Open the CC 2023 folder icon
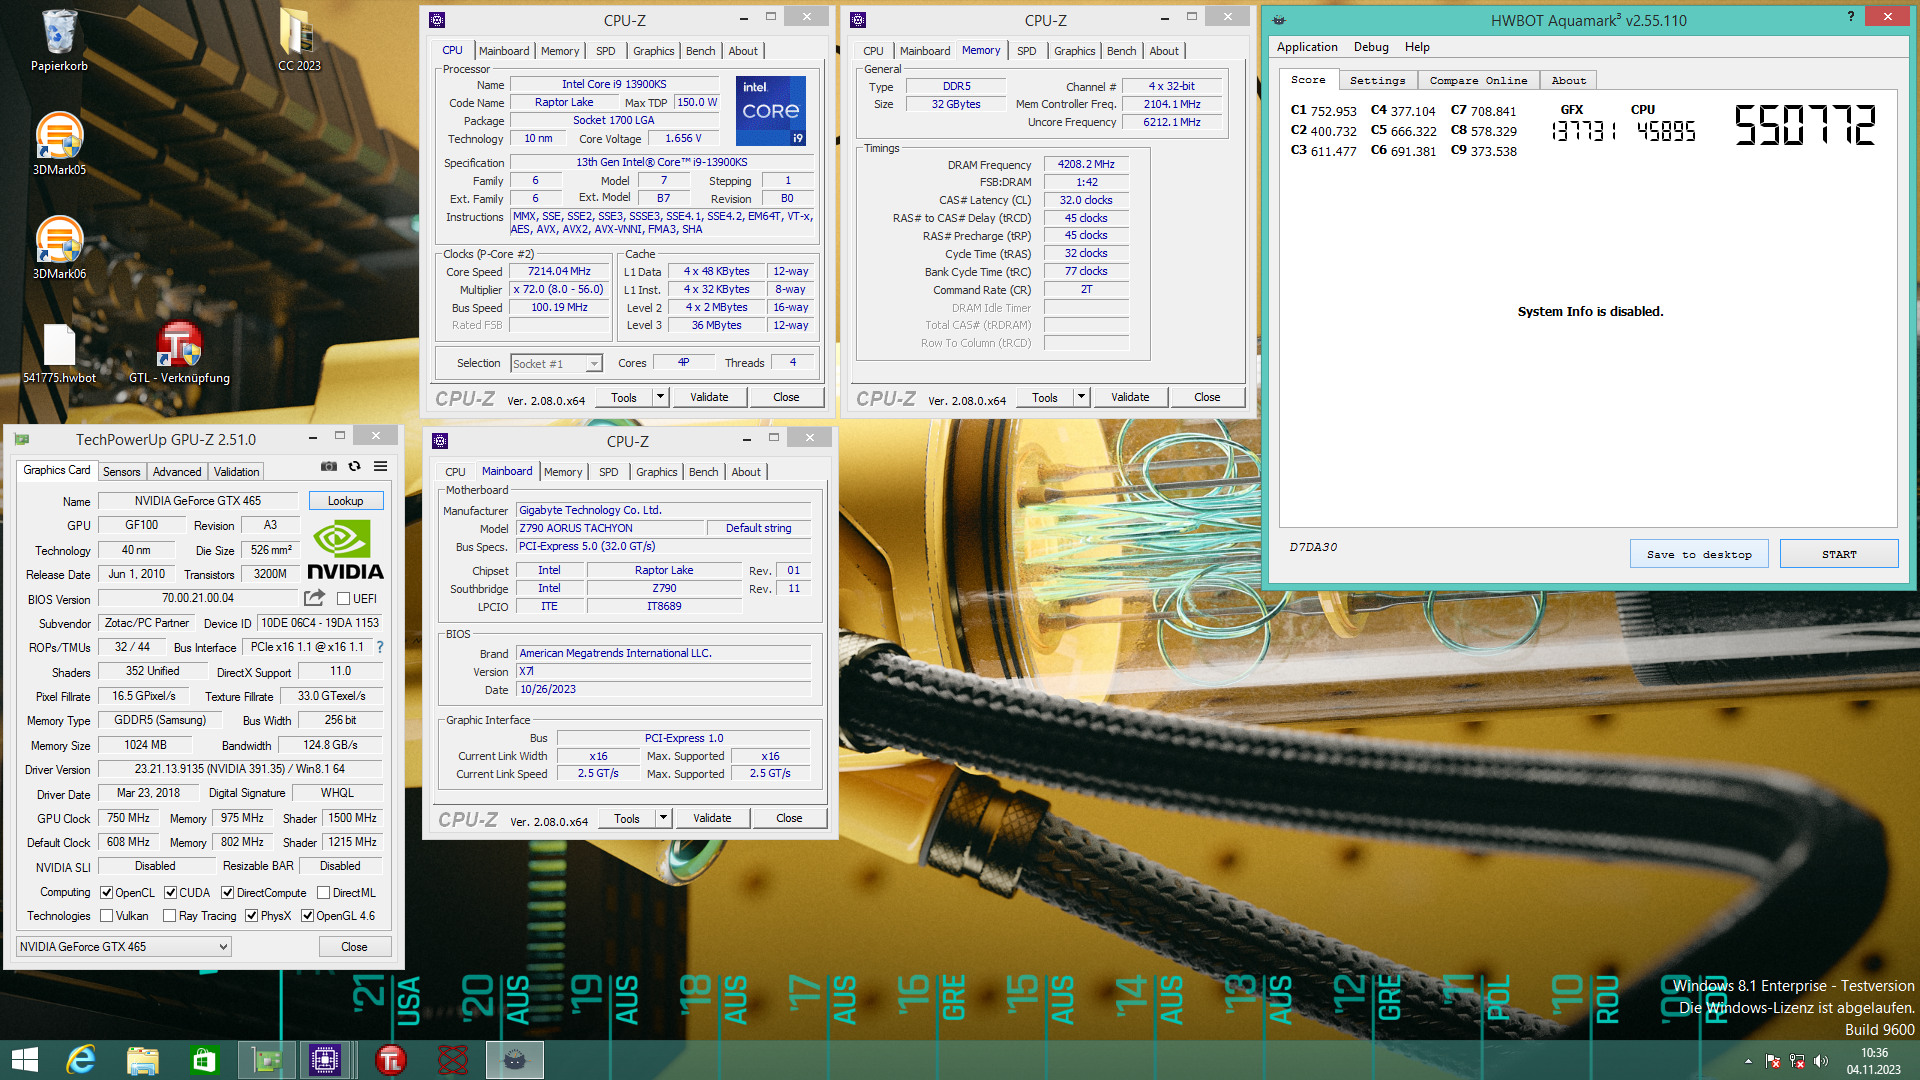This screenshot has height=1080, width=1920. (299, 40)
